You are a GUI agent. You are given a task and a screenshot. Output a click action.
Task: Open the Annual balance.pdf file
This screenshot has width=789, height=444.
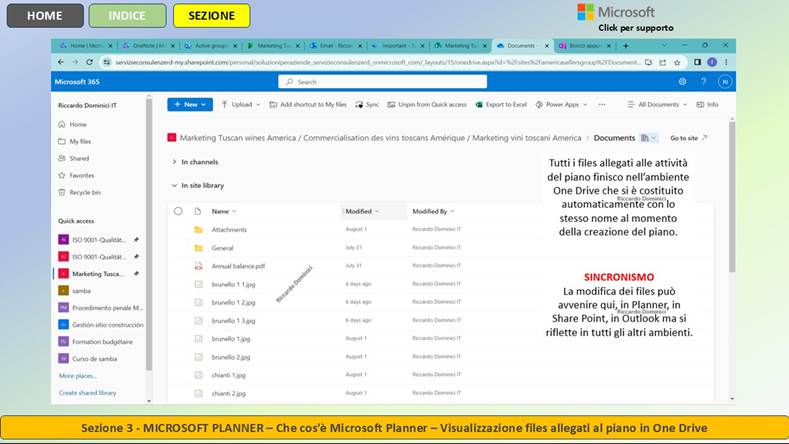tap(238, 266)
